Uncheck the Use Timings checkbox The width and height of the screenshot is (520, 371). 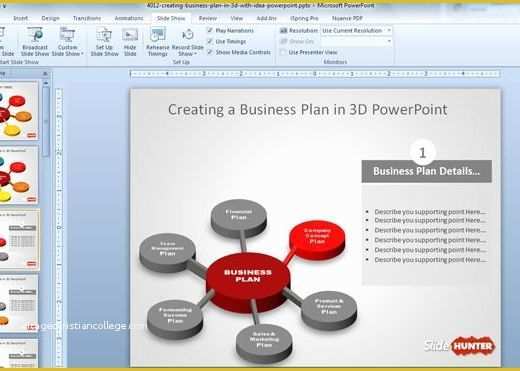coord(210,41)
